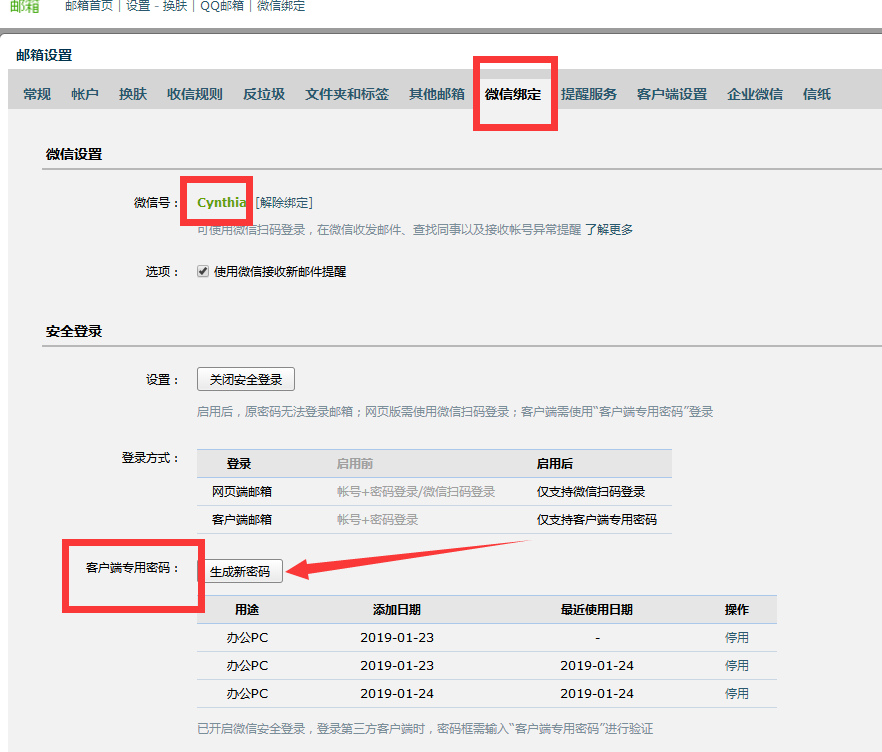Click the 解除绑定 link next to Cynthia
Viewport: 882px width, 752px height.
tap(284, 203)
